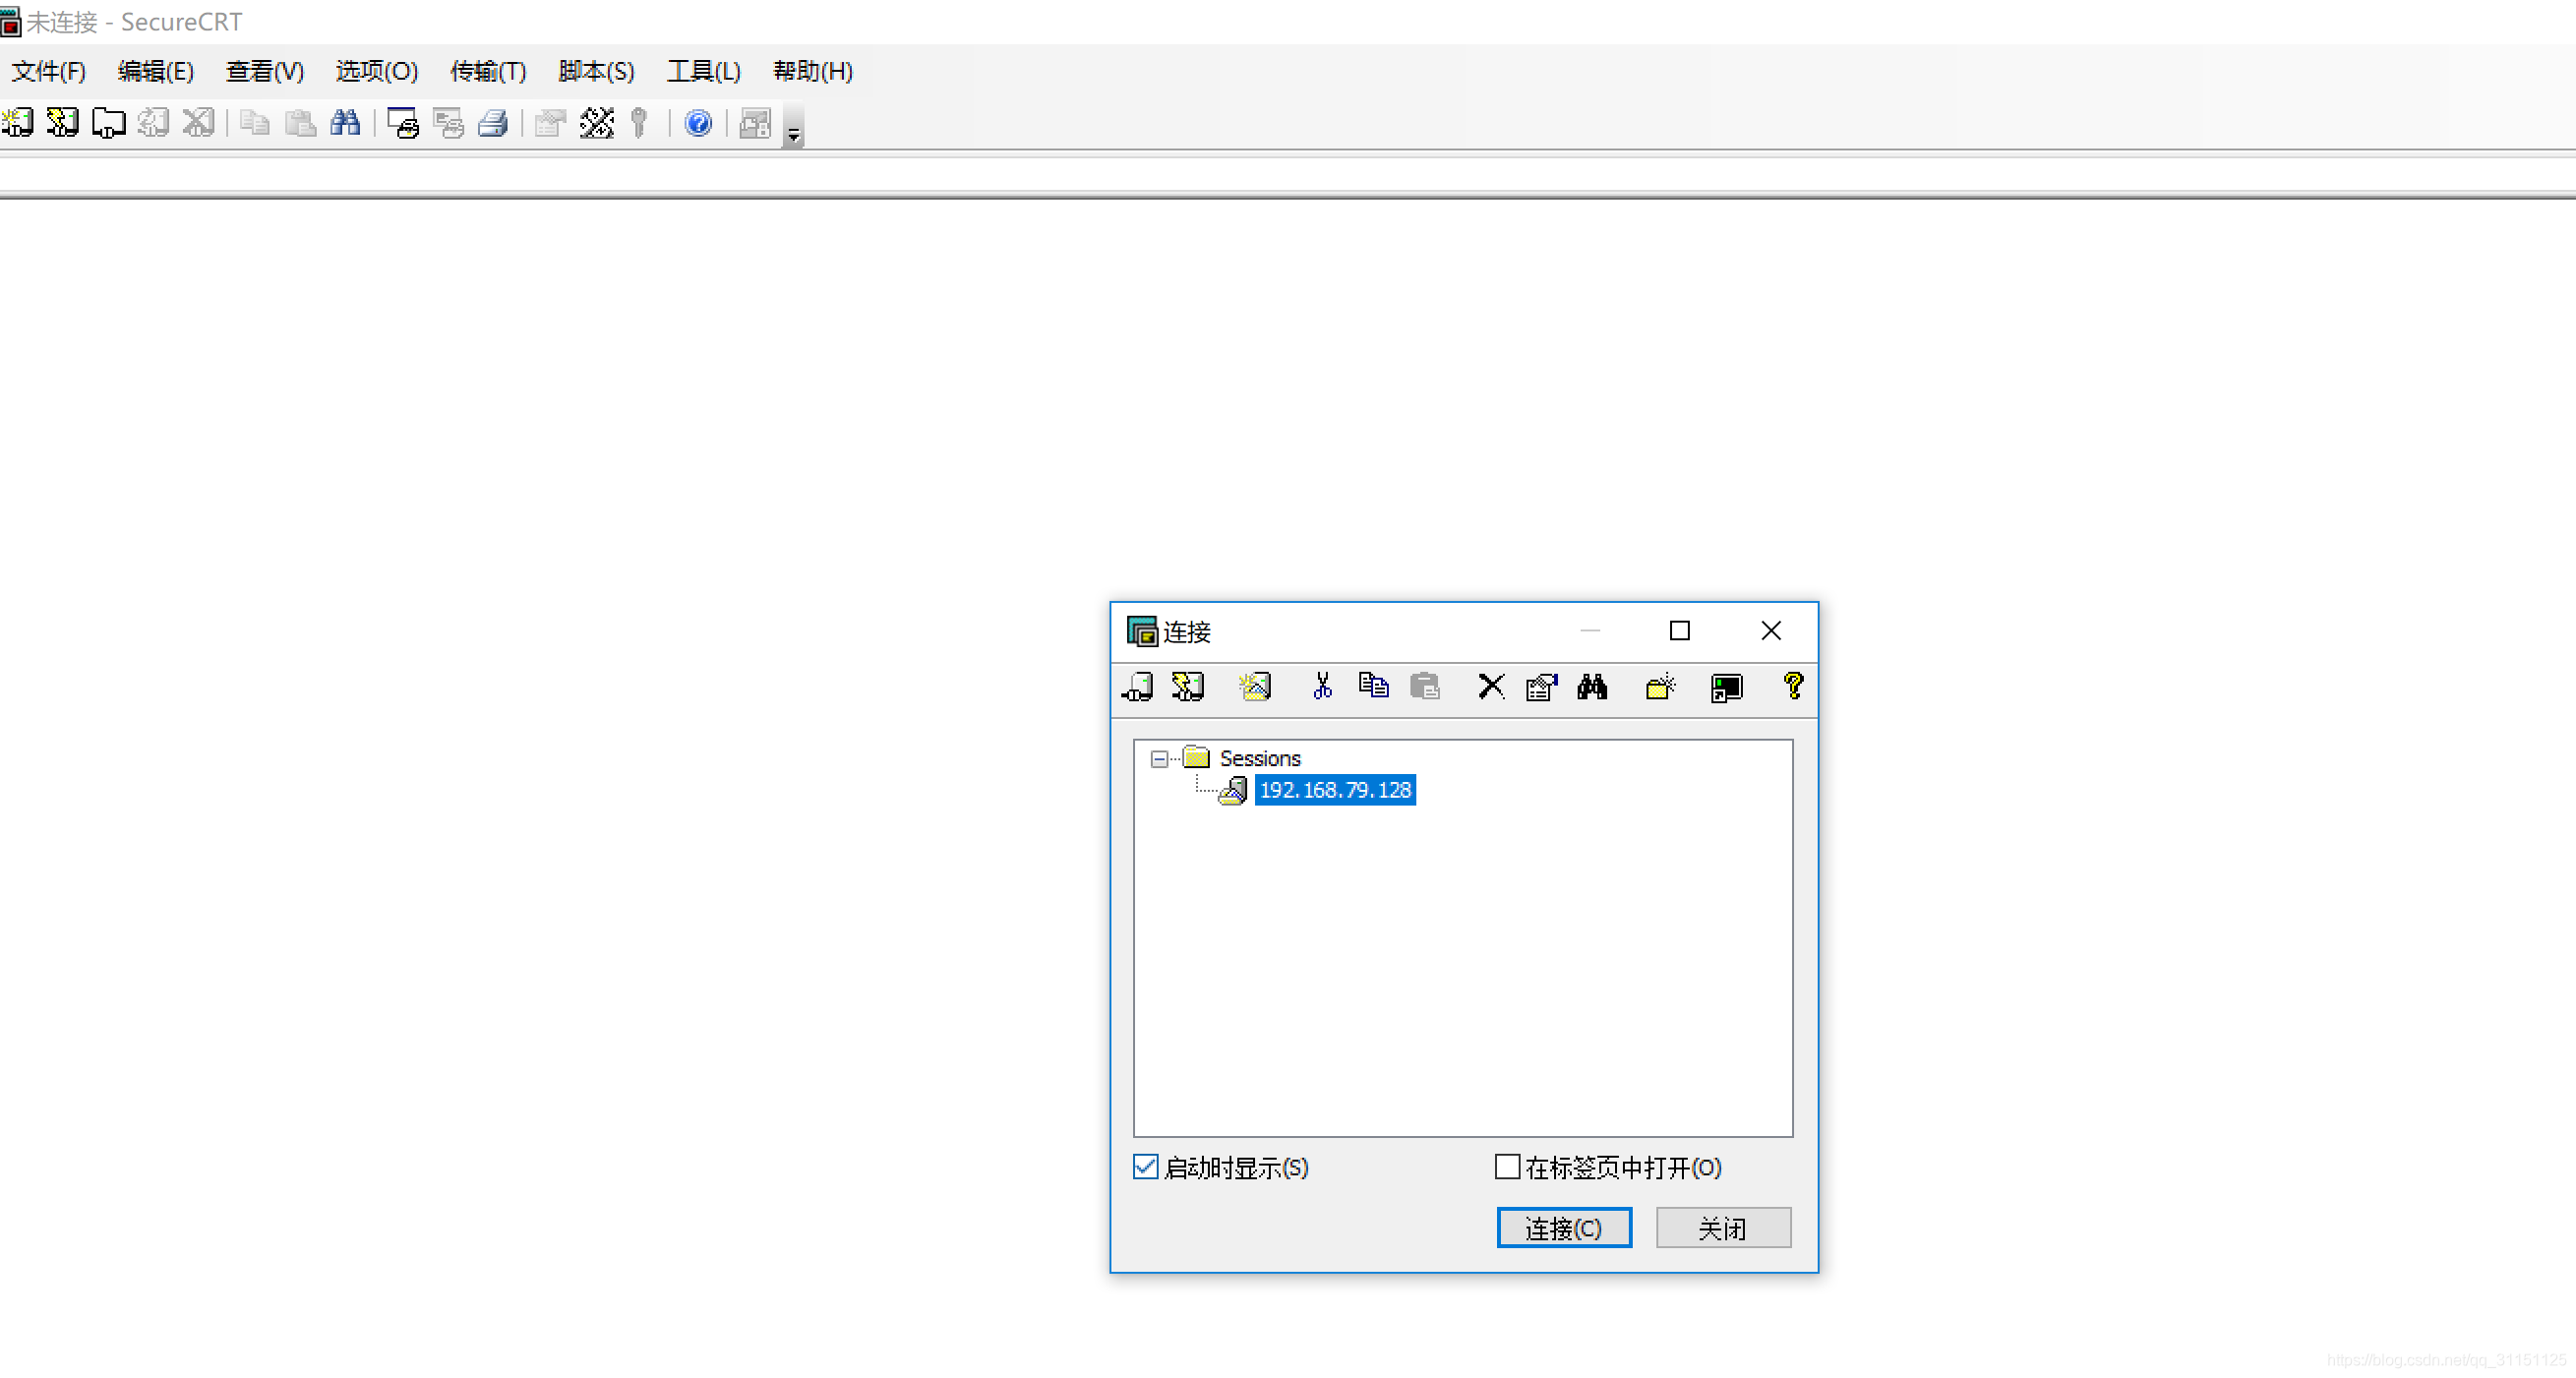Click Connect in Tab icon in main toolbar
Viewport: 2576px width, 1378px height.
tap(108, 123)
